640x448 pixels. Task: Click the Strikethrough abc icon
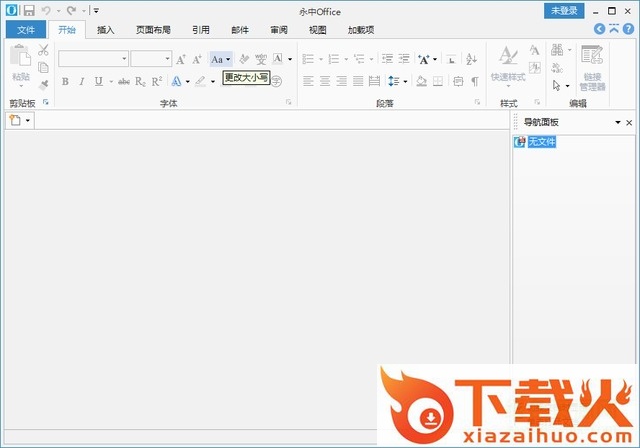pos(124,82)
